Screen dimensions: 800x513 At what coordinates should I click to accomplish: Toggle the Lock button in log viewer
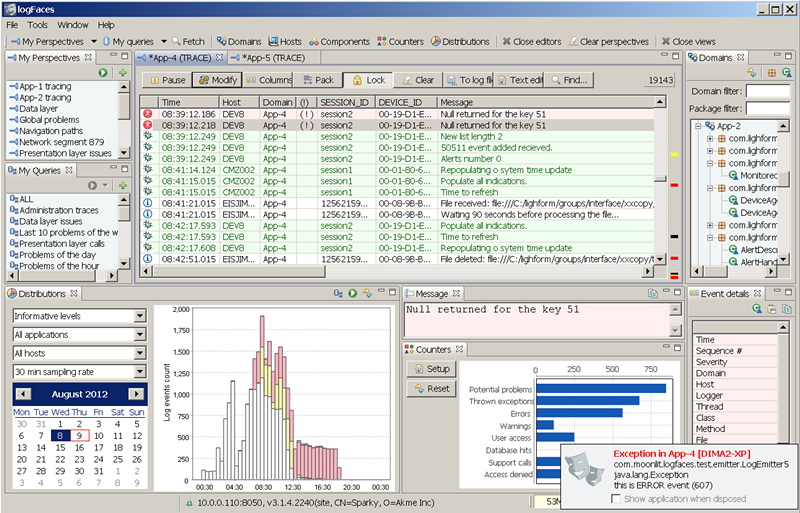367,80
